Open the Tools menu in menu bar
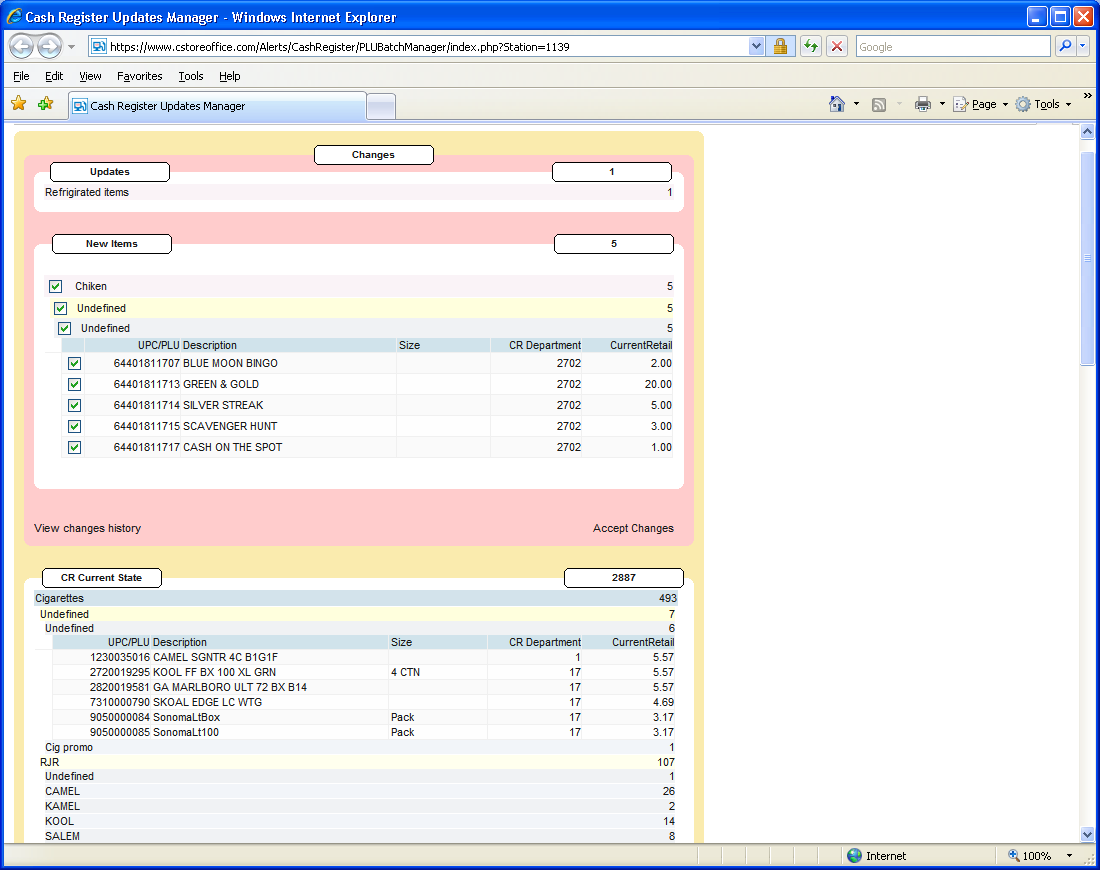1100x870 pixels. tap(190, 76)
